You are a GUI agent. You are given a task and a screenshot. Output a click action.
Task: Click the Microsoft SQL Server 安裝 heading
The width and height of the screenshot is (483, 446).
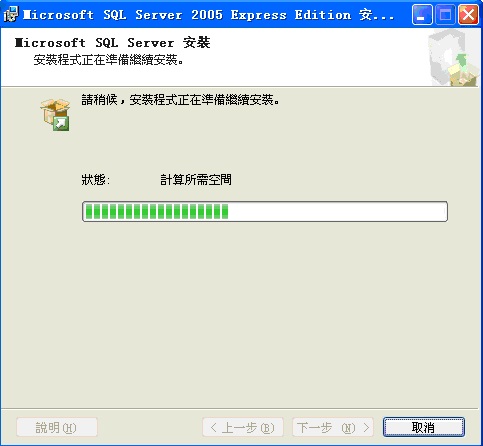tap(112, 43)
